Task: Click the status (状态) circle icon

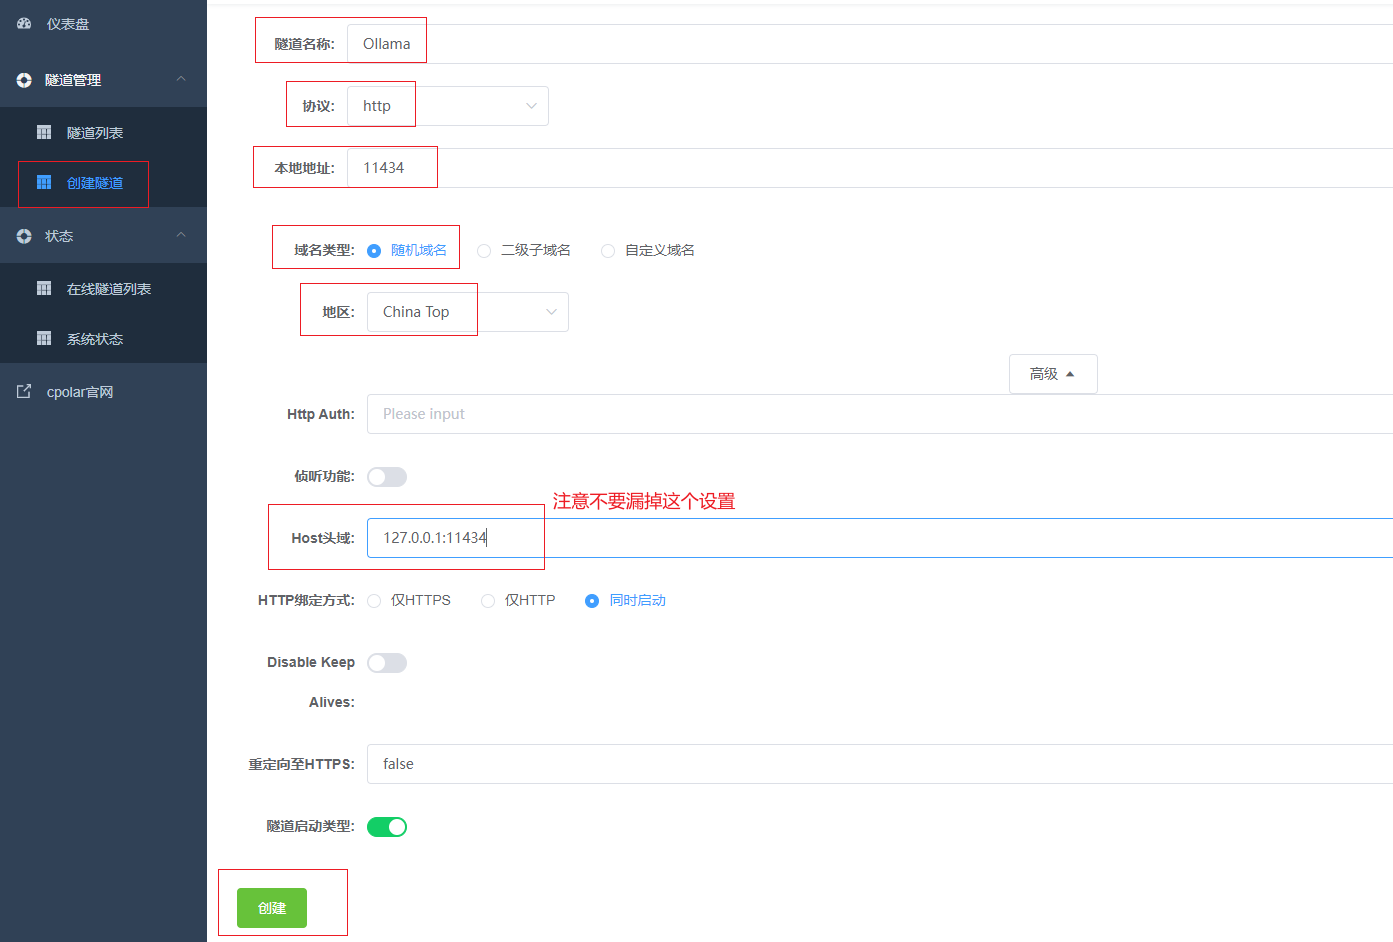Action: (x=24, y=236)
